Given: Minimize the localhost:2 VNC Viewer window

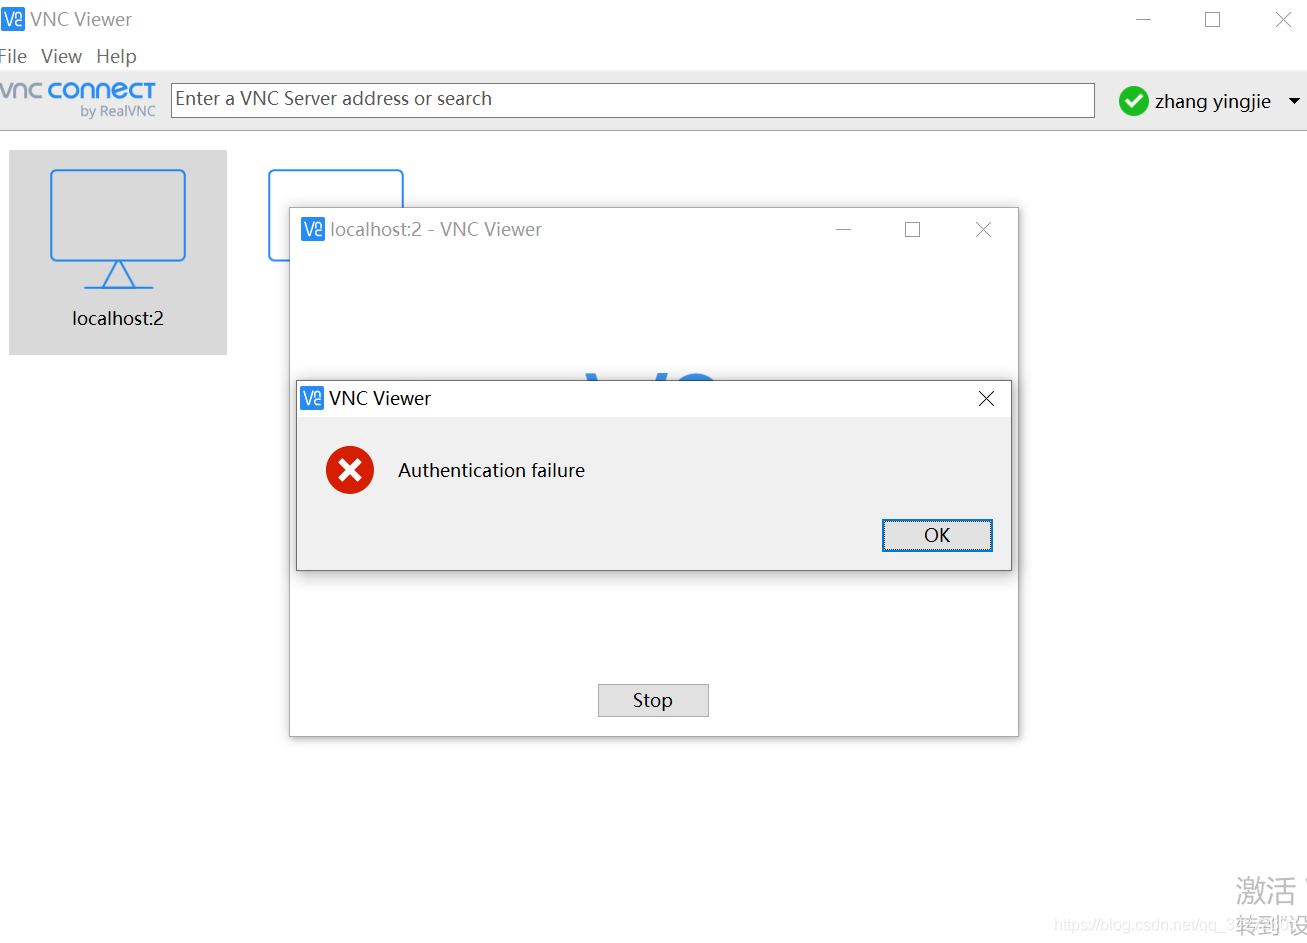Looking at the screenshot, I should point(843,229).
